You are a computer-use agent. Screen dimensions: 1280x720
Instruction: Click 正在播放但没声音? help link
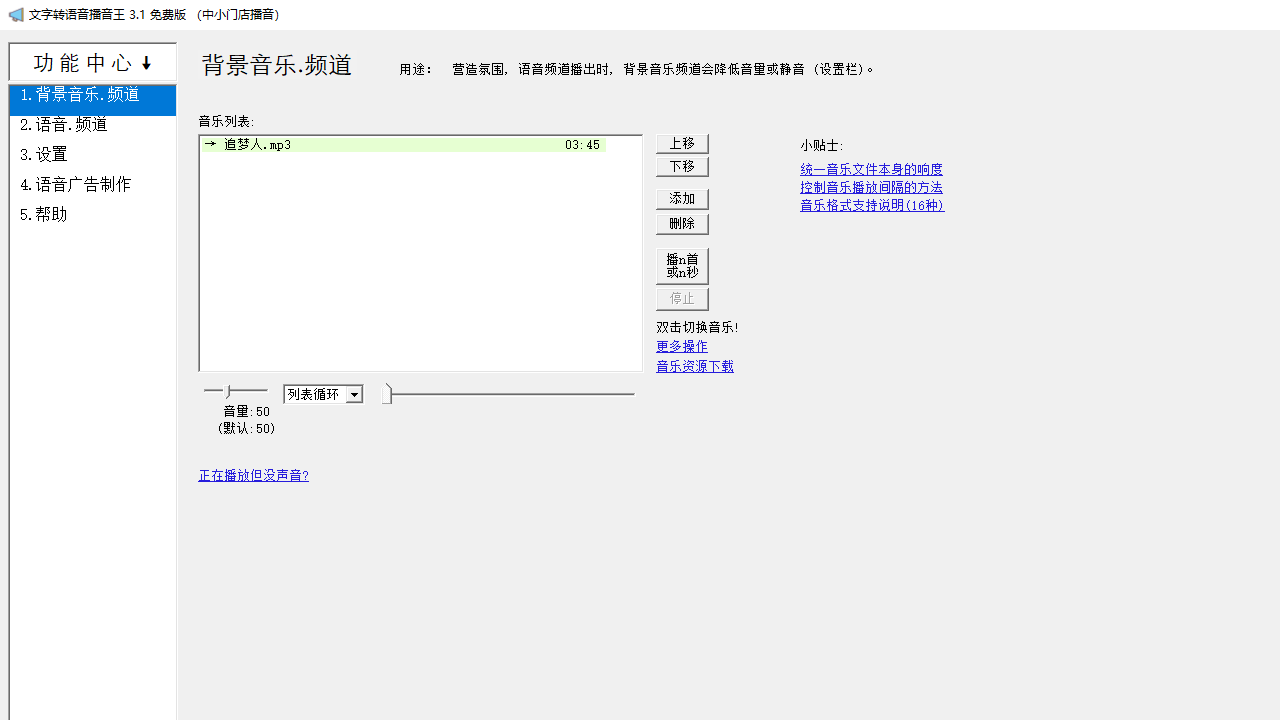(253, 476)
